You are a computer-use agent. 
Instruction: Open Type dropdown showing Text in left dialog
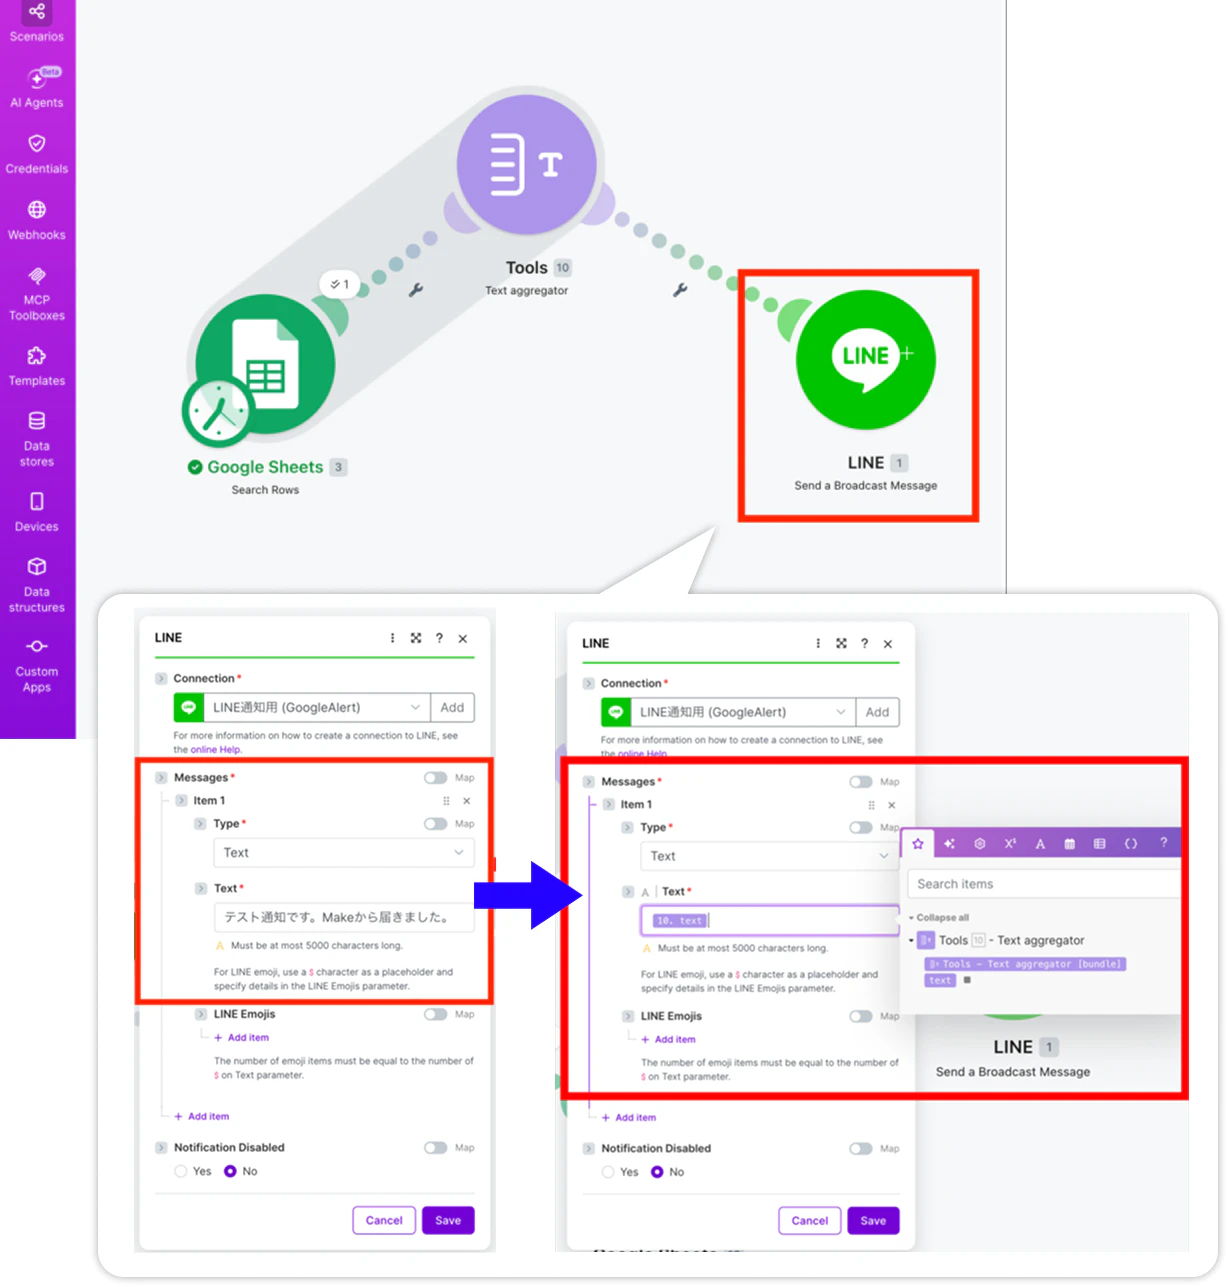[343, 853]
